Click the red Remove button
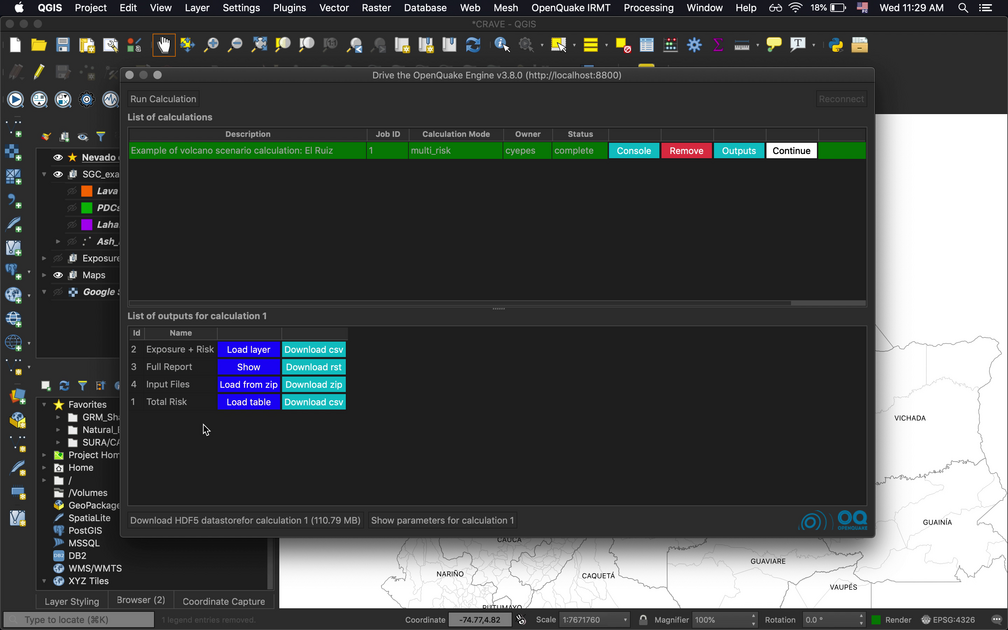The width and height of the screenshot is (1008, 630). 686,151
